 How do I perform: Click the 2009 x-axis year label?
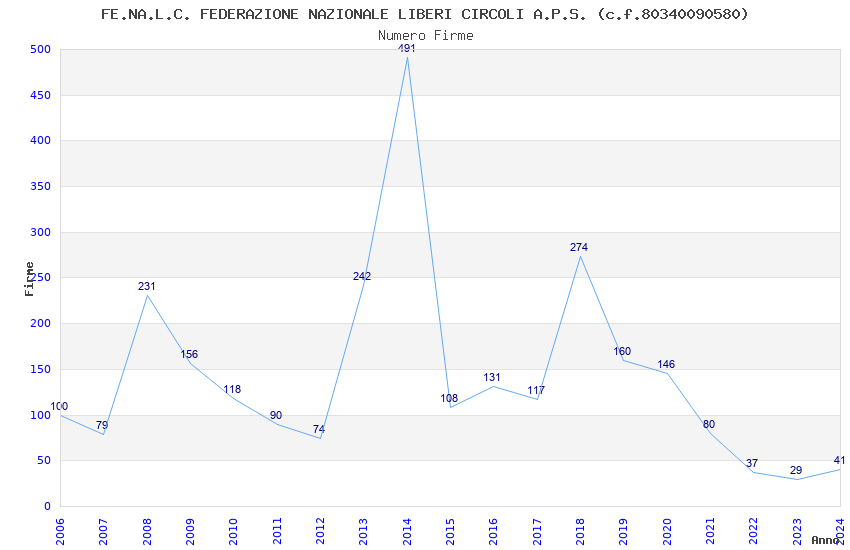pyautogui.click(x=190, y=532)
